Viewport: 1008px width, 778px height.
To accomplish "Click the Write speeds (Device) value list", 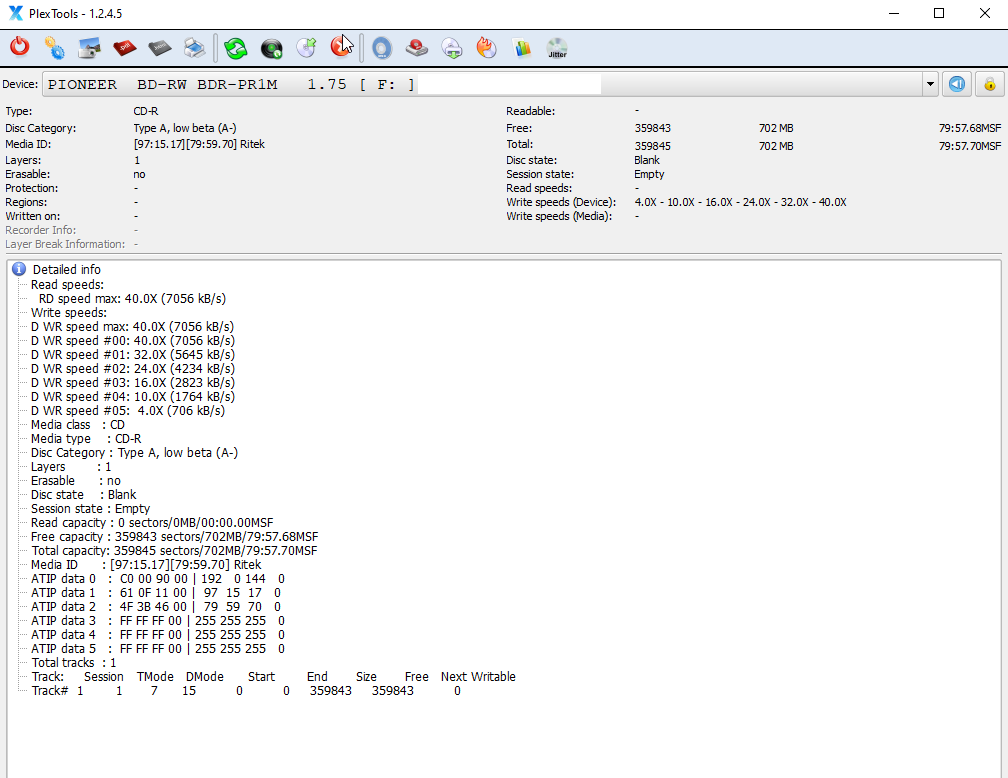I will pyautogui.click(x=741, y=203).
